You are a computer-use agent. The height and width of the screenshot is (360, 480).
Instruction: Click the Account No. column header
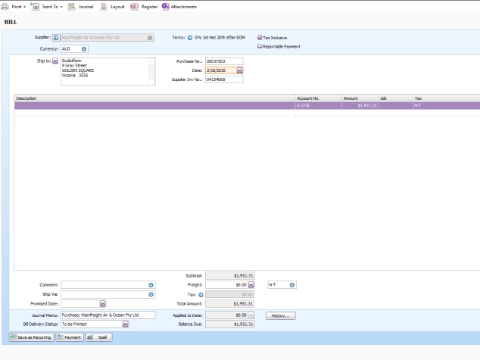318,98
